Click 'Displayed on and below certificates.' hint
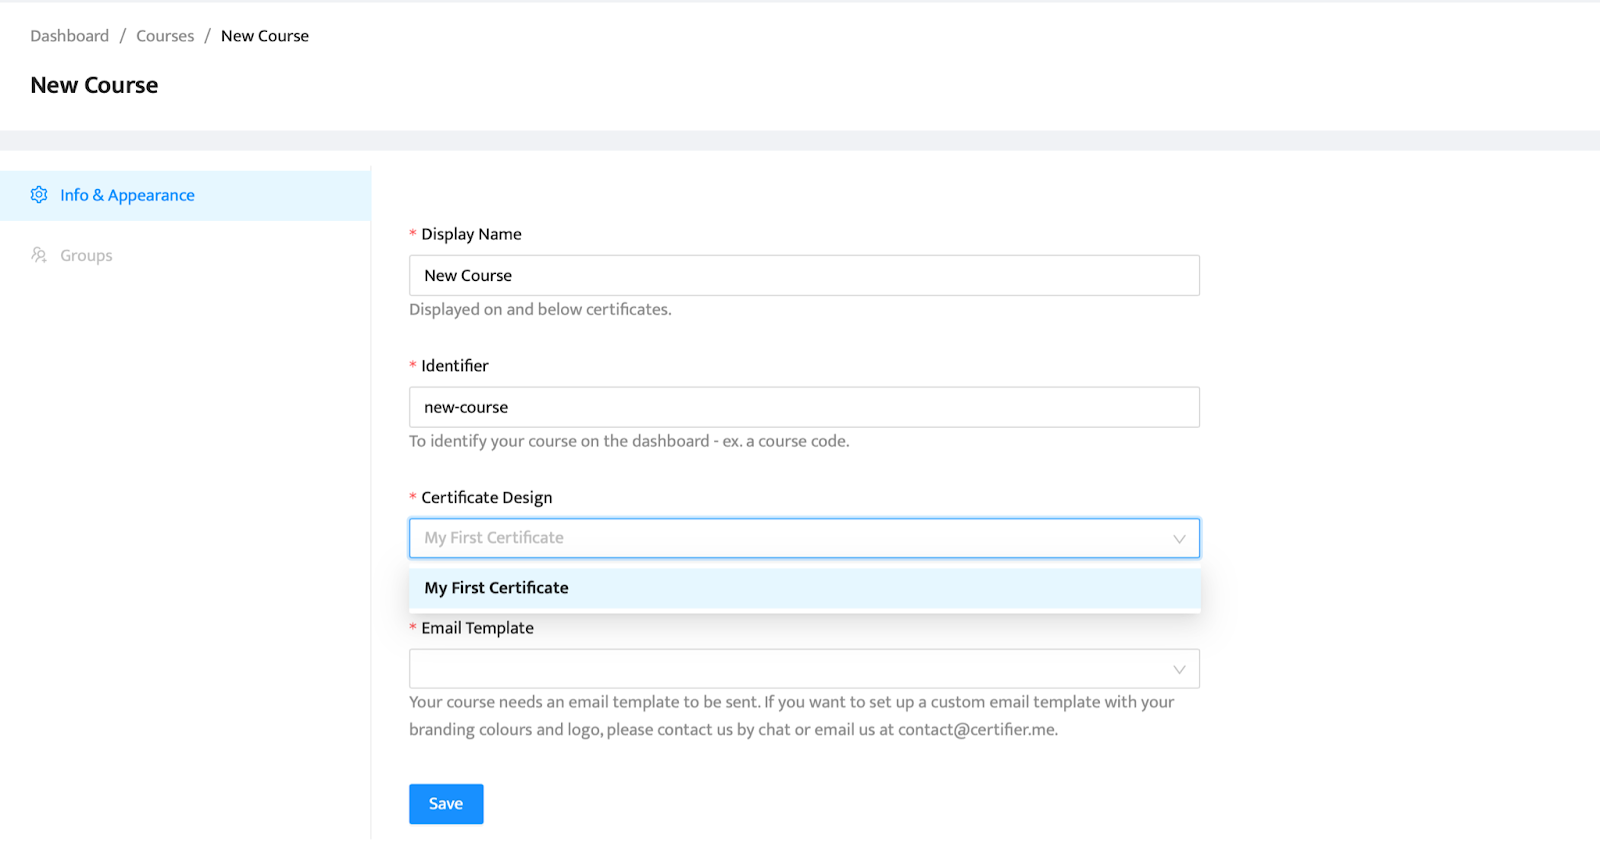 click(540, 310)
